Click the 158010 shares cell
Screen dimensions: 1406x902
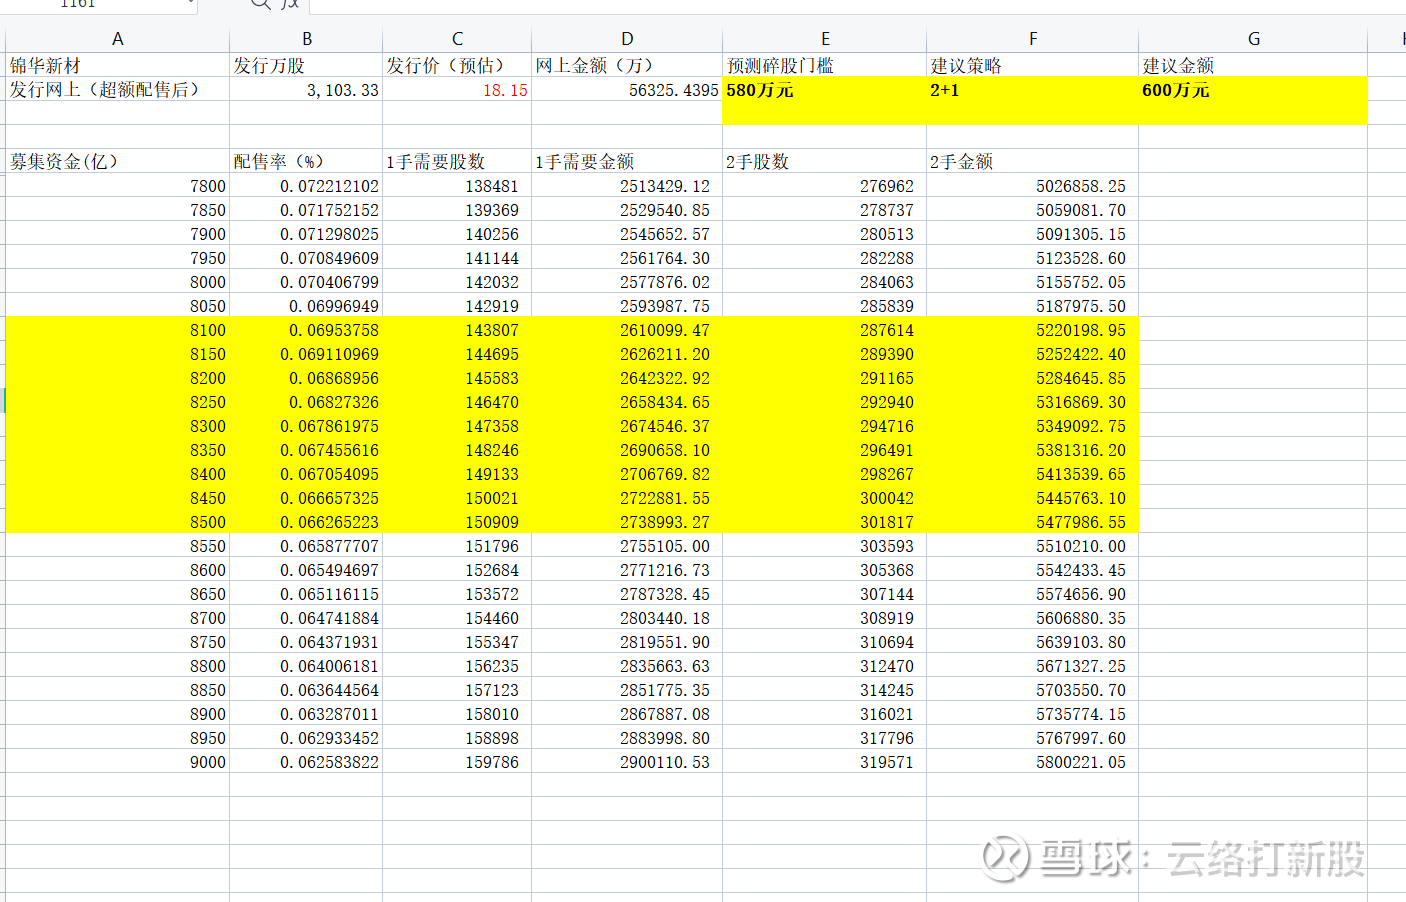tap(457, 713)
